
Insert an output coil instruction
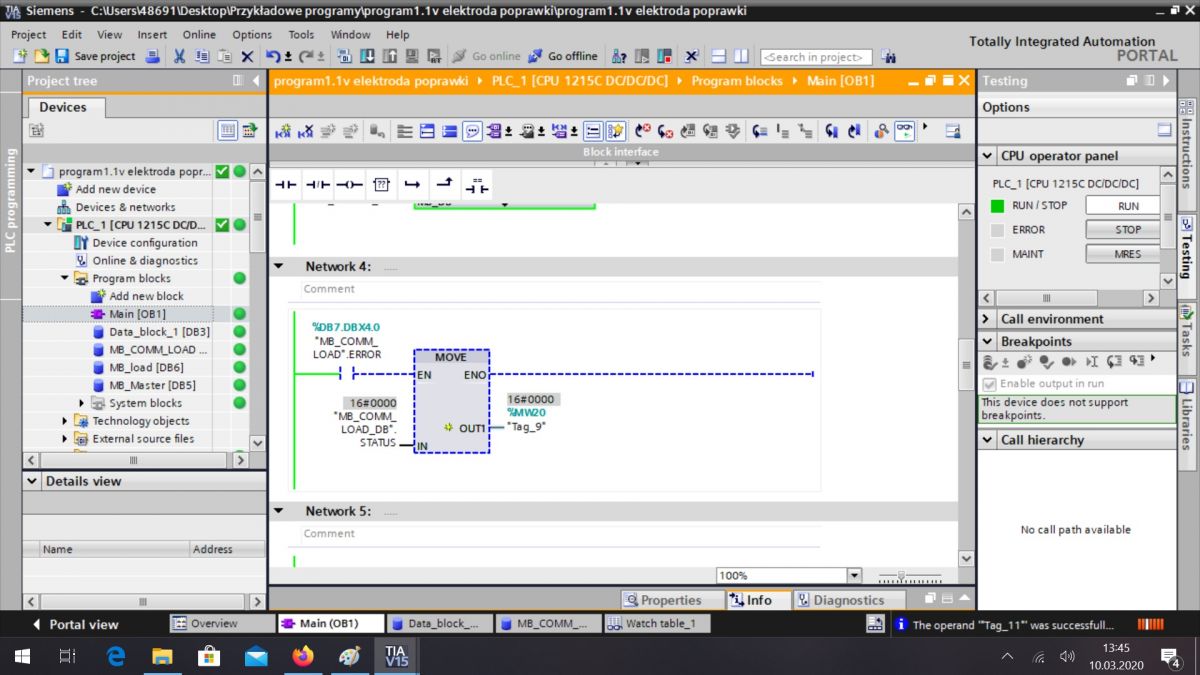tap(349, 185)
